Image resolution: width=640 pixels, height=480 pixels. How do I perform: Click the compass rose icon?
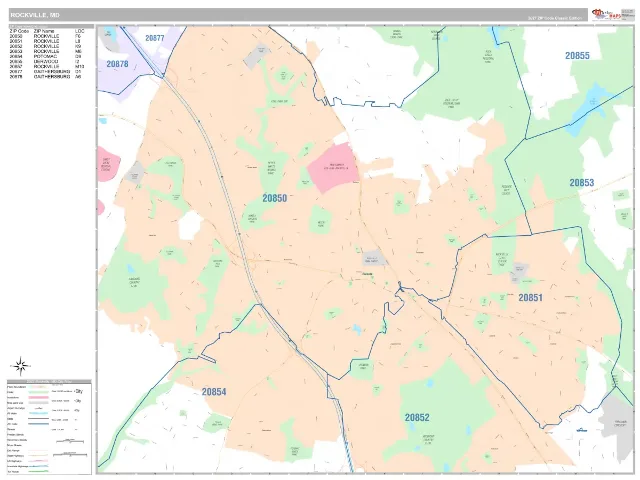[20, 366]
